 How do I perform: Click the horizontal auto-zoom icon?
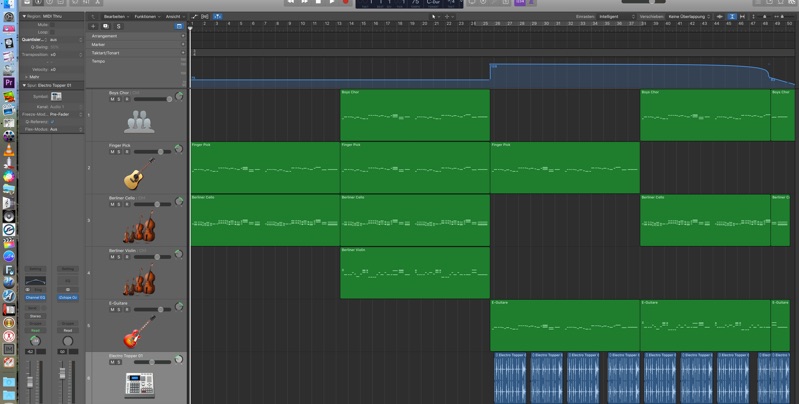click(742, 17)
